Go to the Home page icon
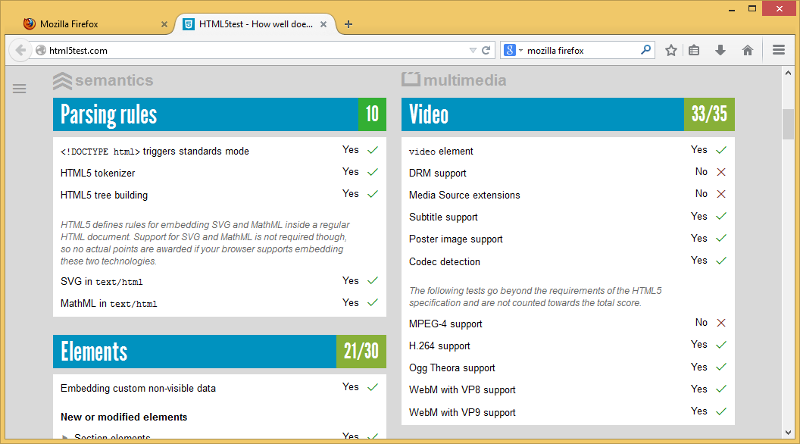This screenshot has width=800, height=444. point(747,49)
